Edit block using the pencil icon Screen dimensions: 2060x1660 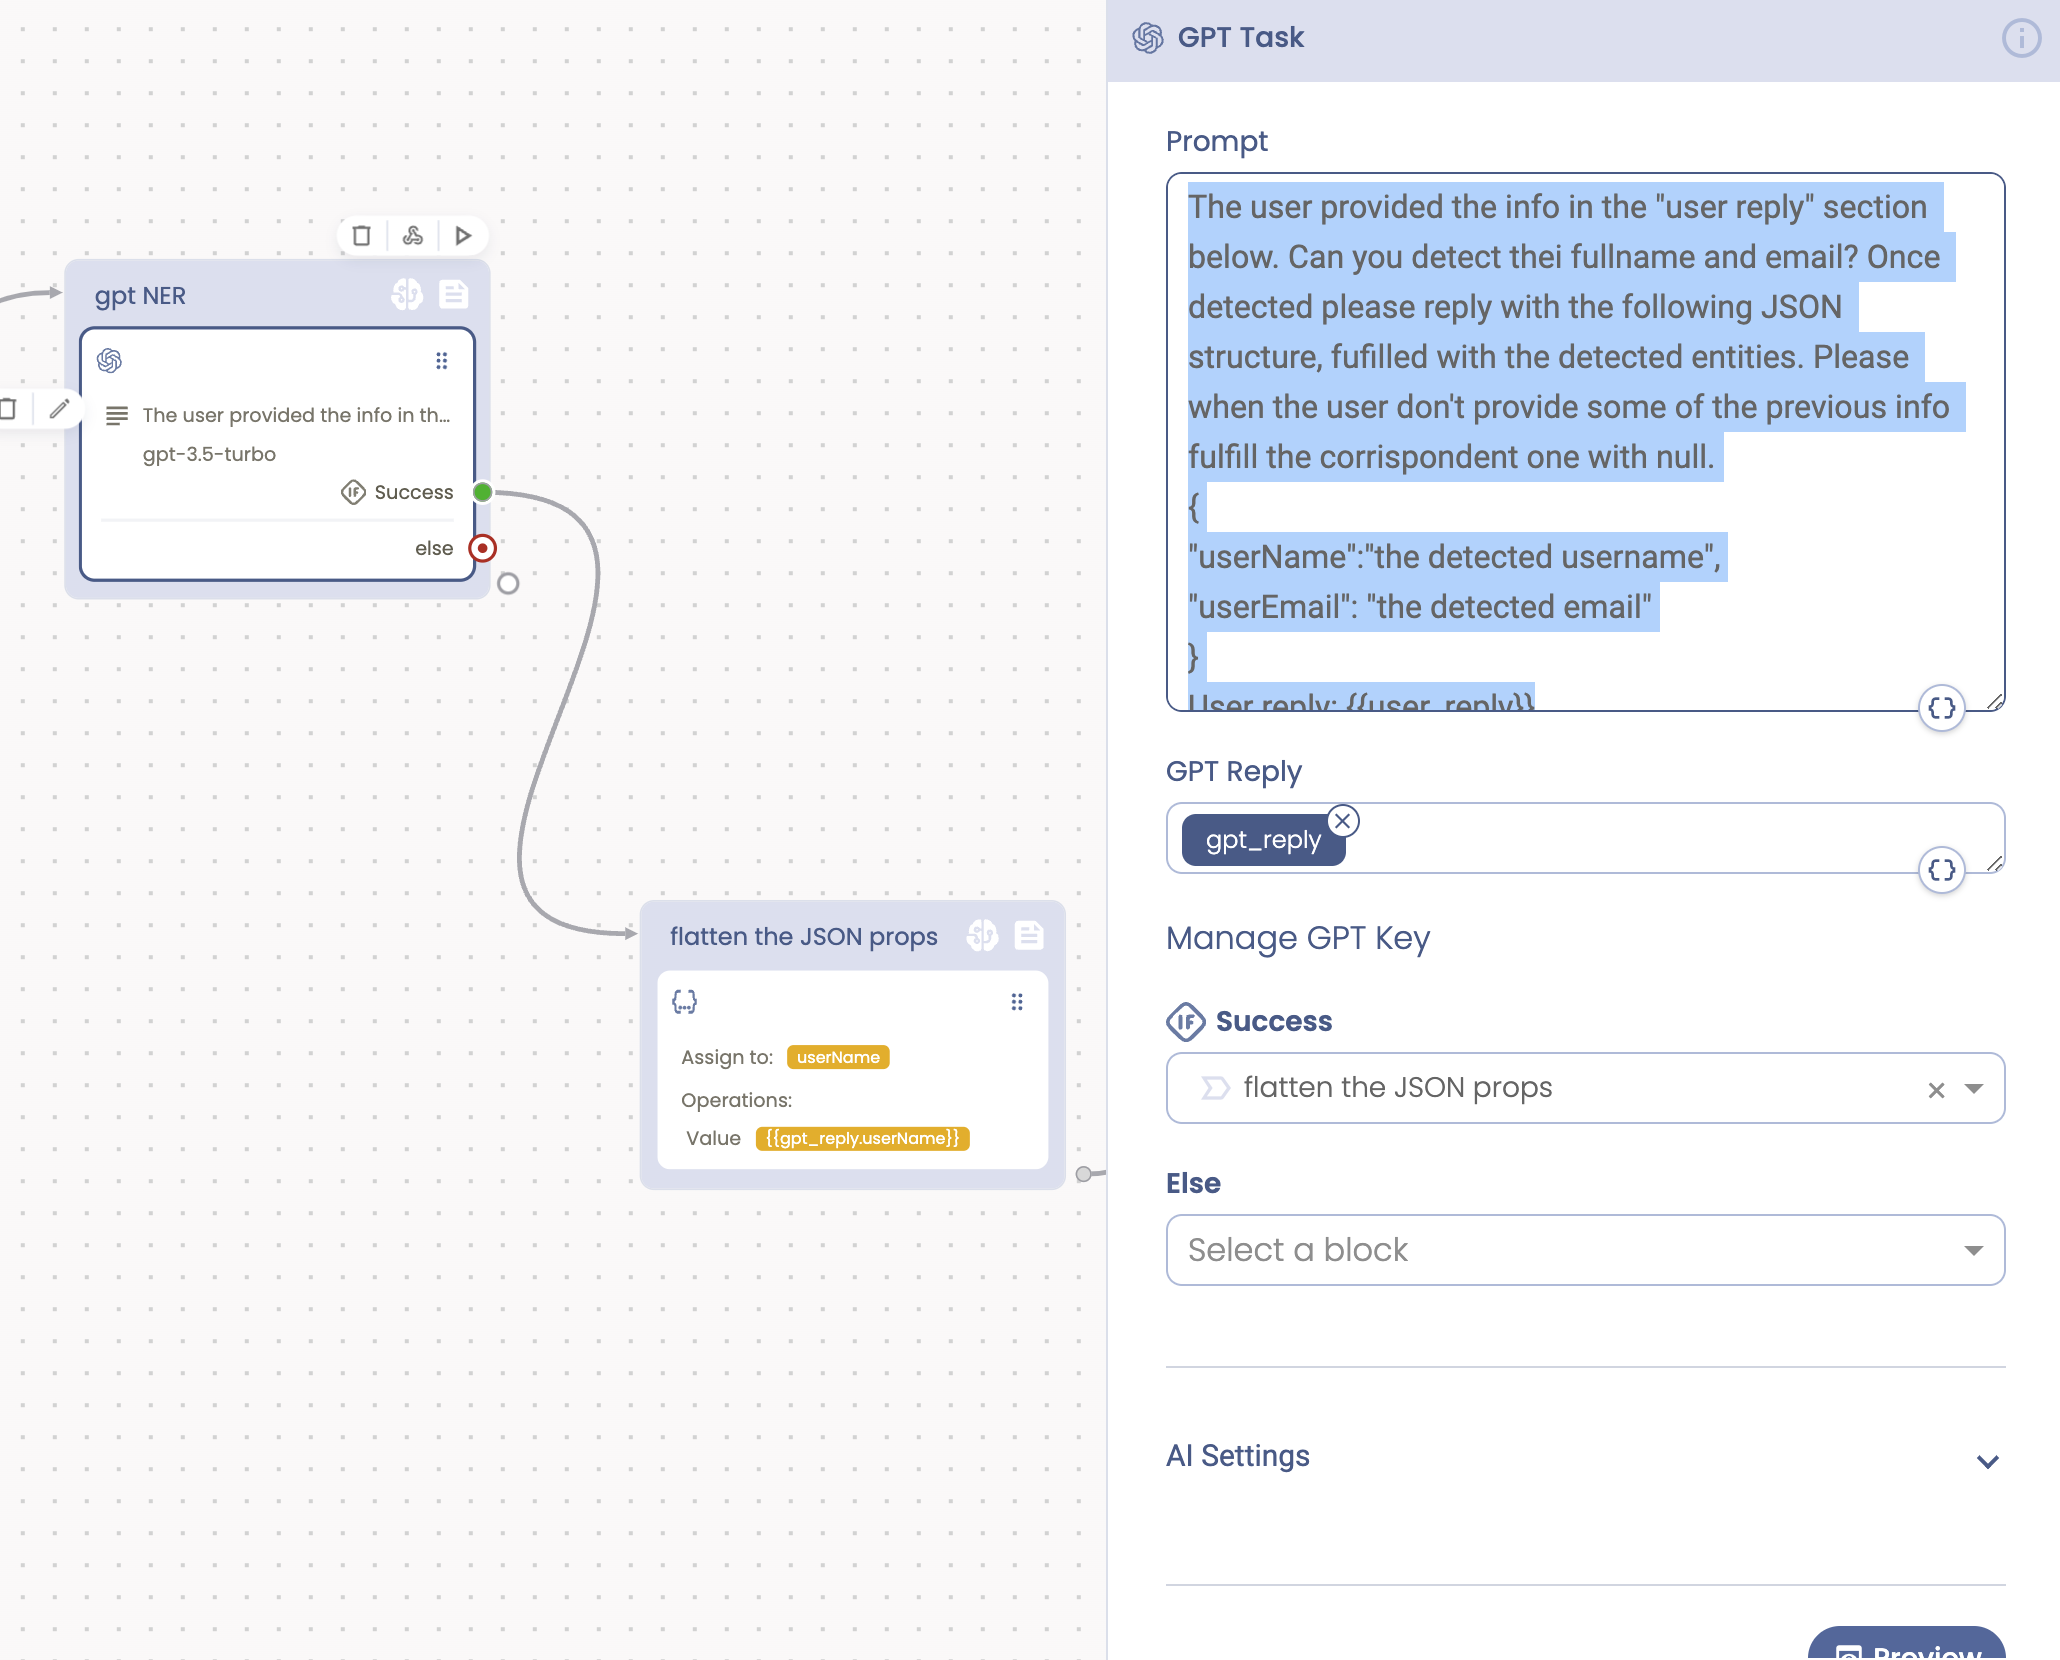click(x=60, y=409)
